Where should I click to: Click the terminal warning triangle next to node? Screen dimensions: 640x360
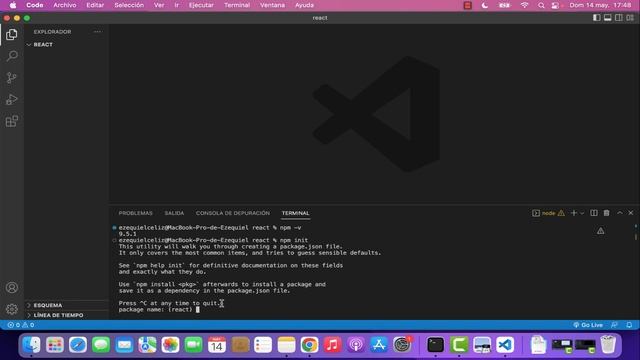(x=562, y=213)
